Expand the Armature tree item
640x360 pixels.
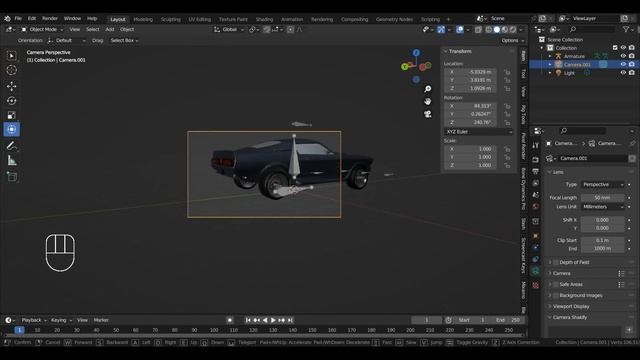pyautogui.click(x=550, y=56)
